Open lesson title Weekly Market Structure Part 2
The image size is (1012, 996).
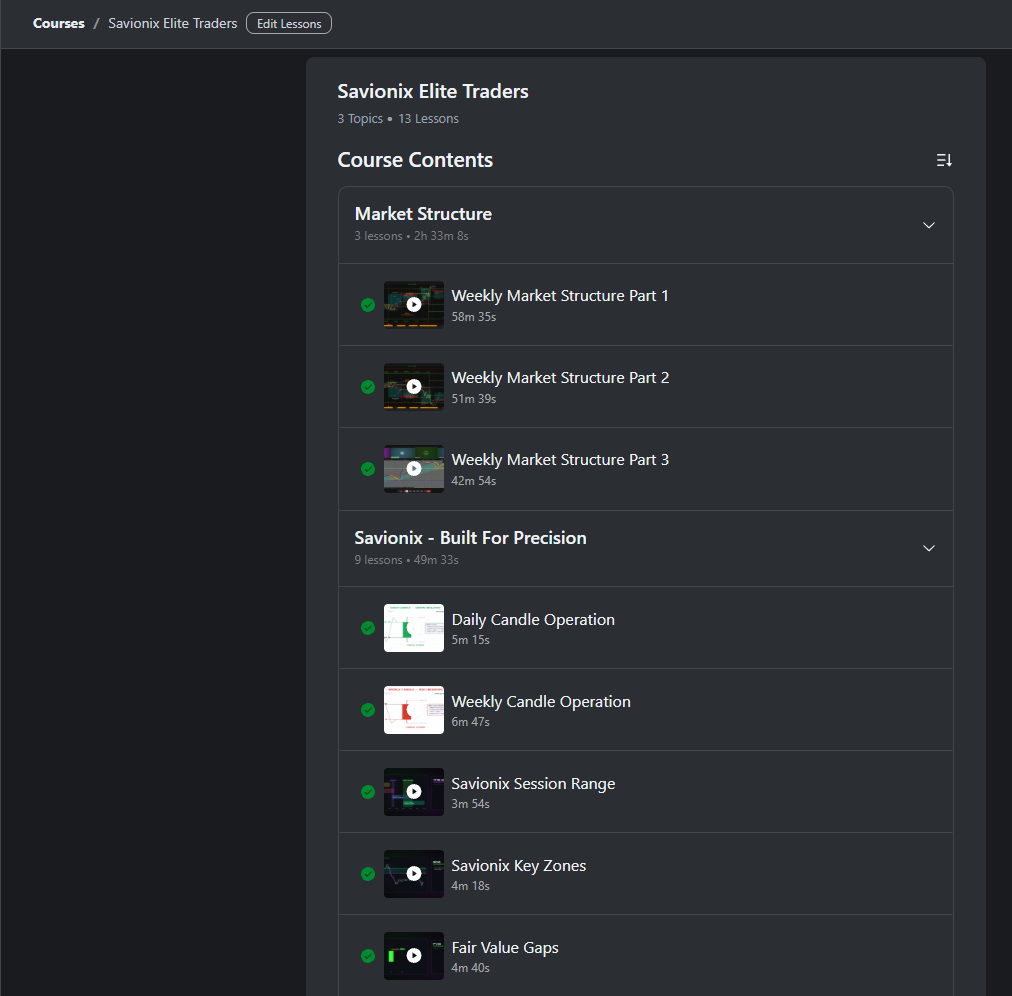coord(560,378)
